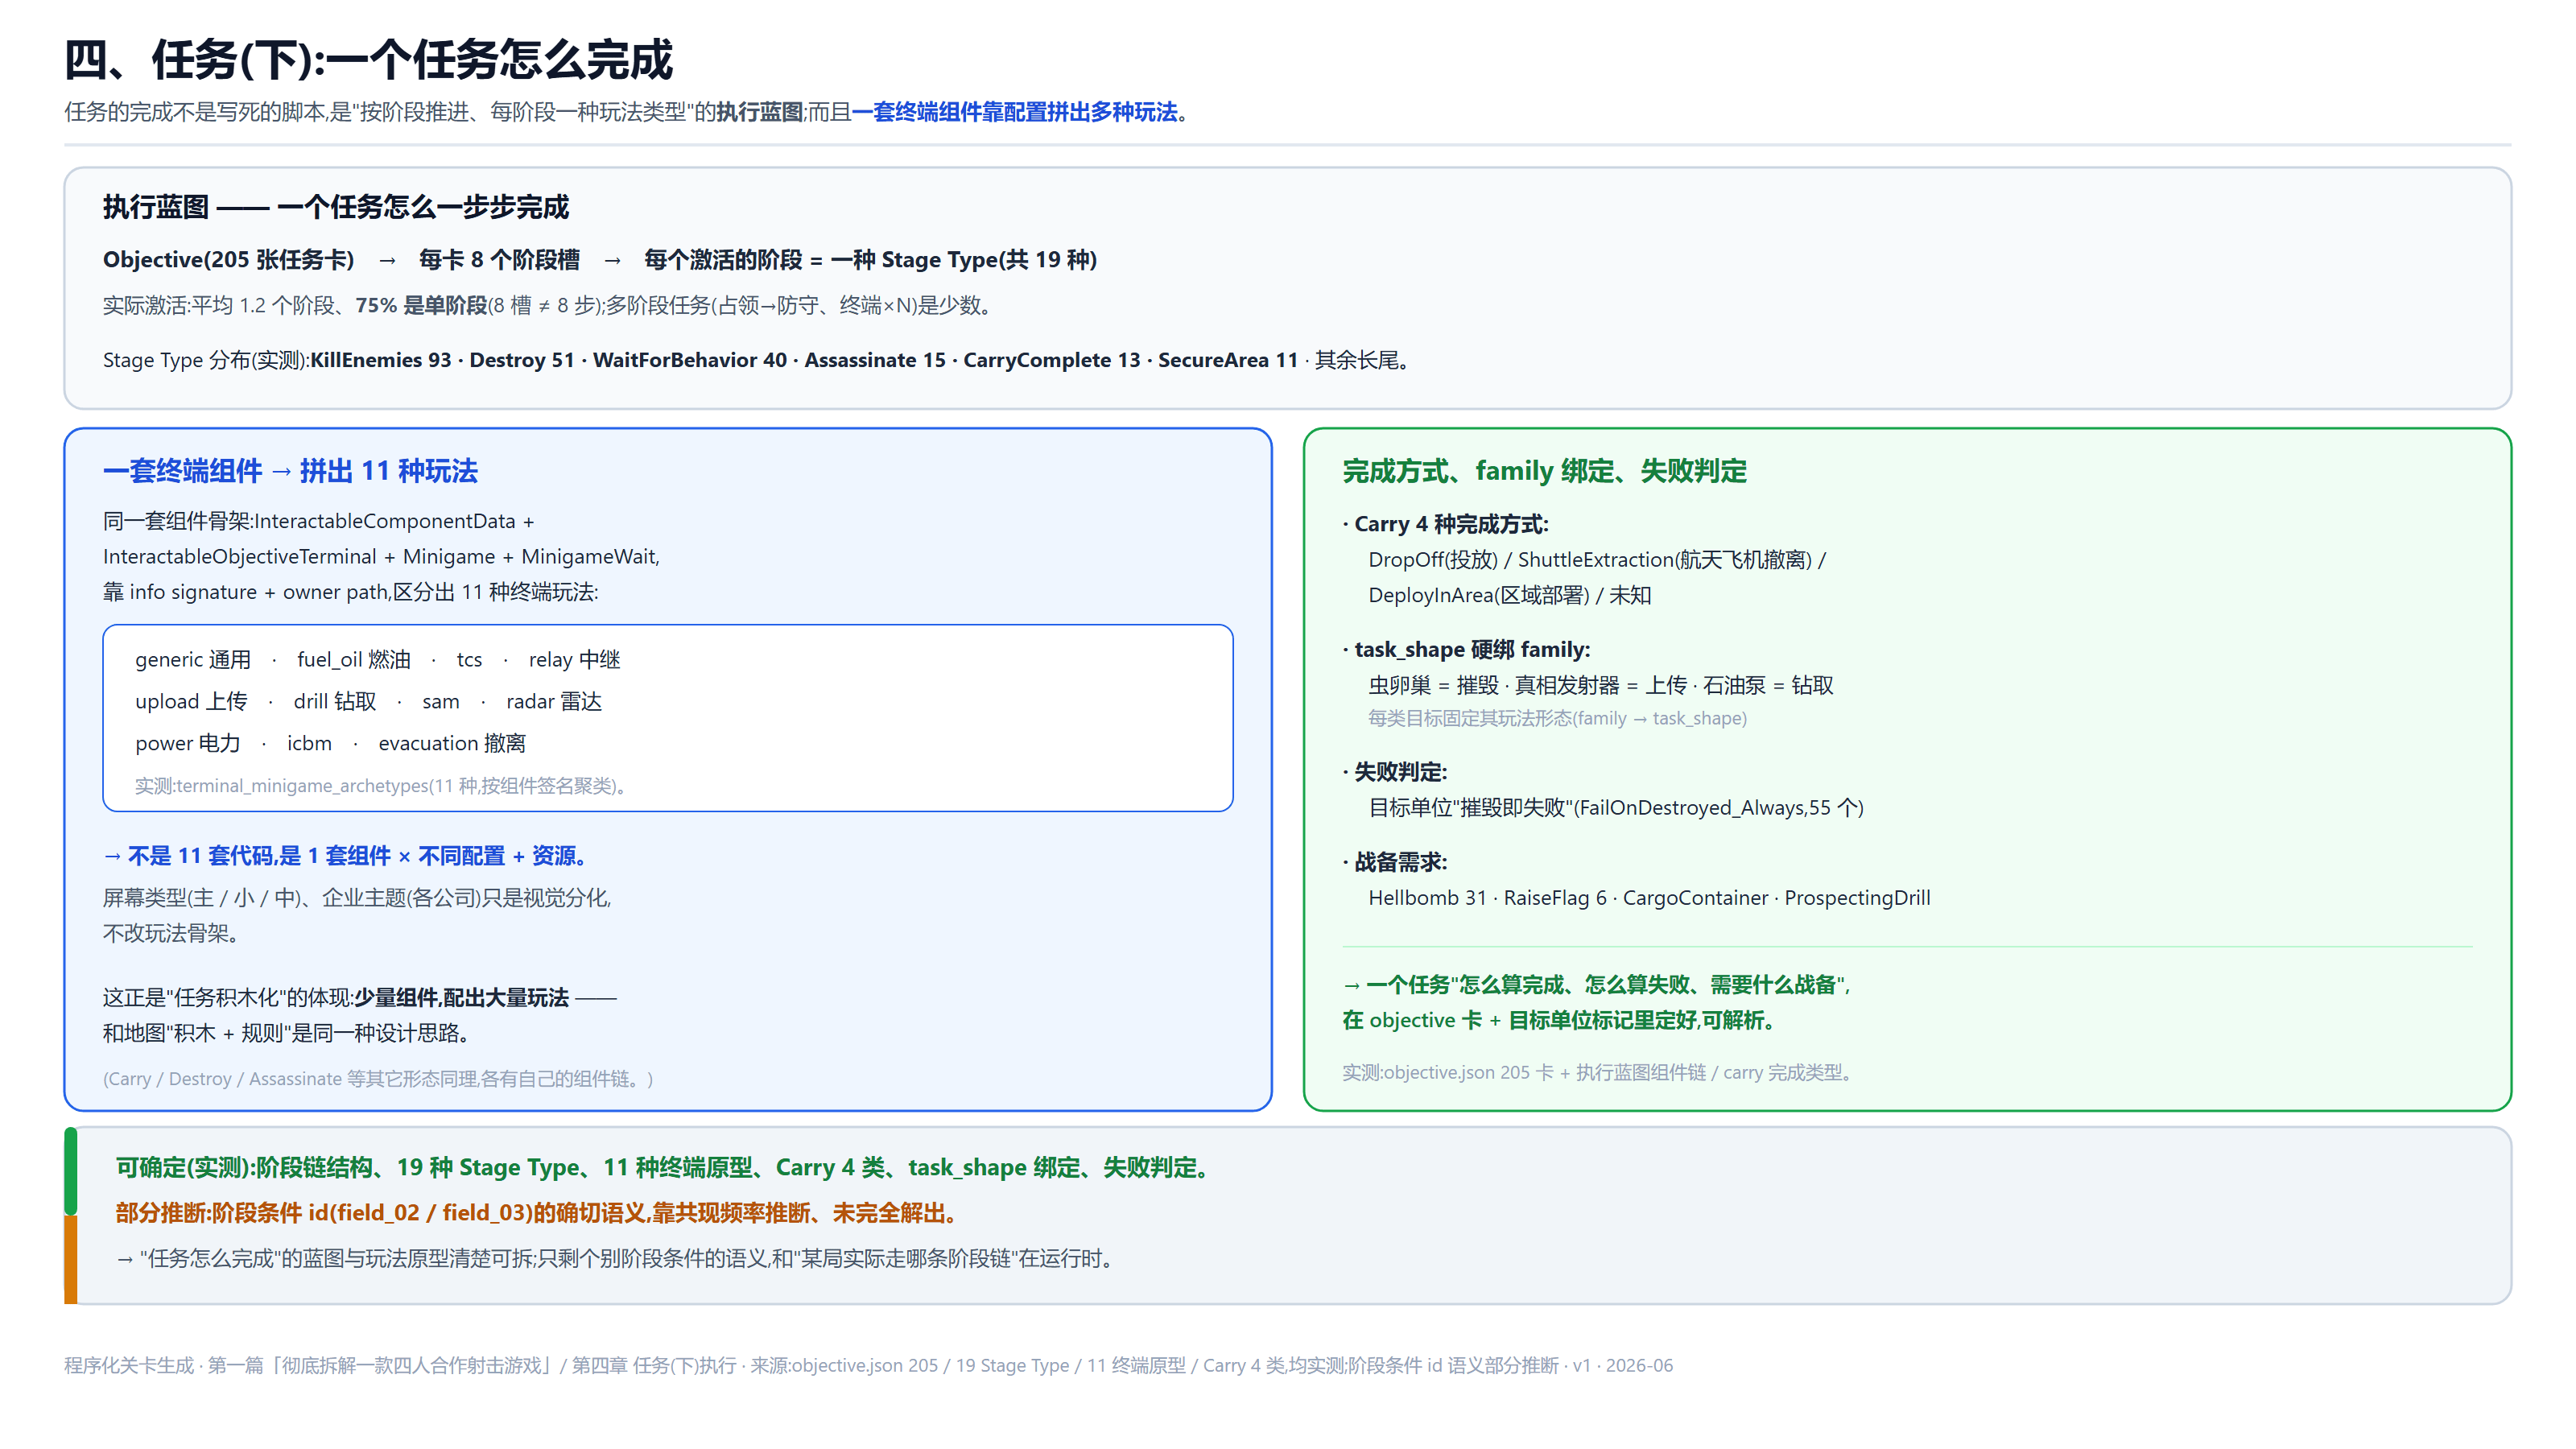Click bullet 战备需求:
Image resolution: width=2576 pixels, height=1449 pixels.
pos(1395,862)
